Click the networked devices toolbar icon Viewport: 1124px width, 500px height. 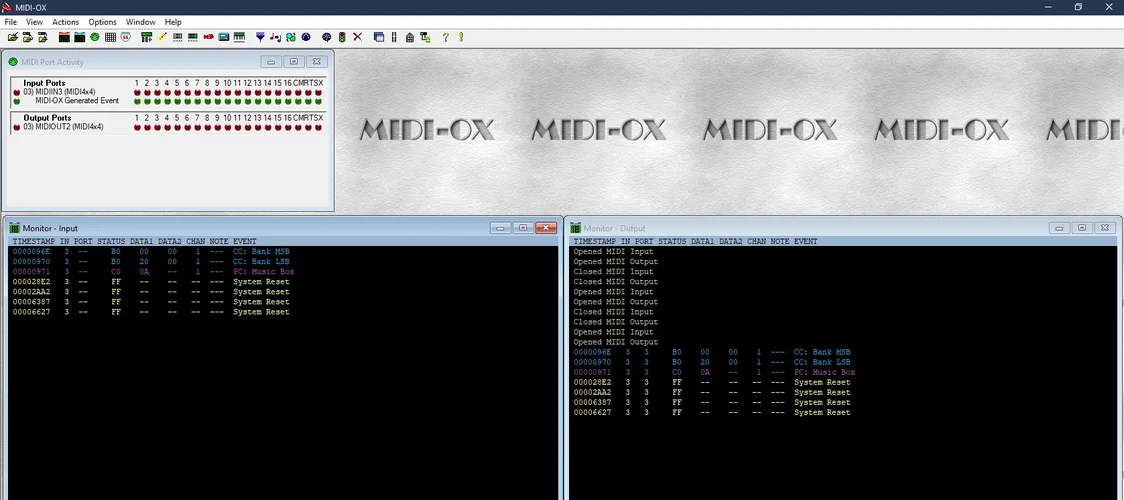click(x=425, y=37)
